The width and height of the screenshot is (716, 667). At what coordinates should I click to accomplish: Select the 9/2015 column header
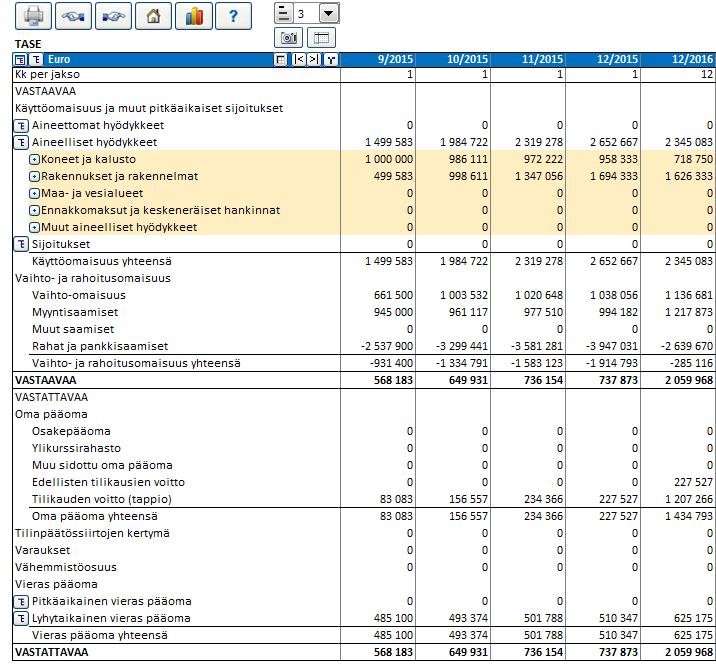point(378,59)
